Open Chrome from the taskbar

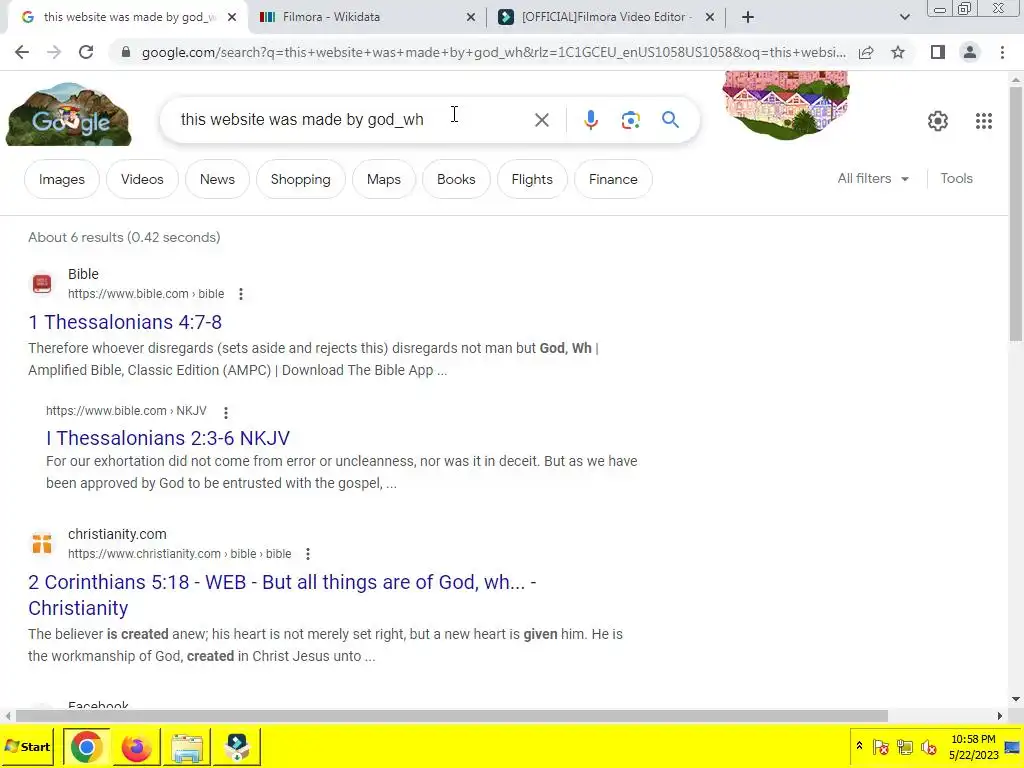click(86, 746)
